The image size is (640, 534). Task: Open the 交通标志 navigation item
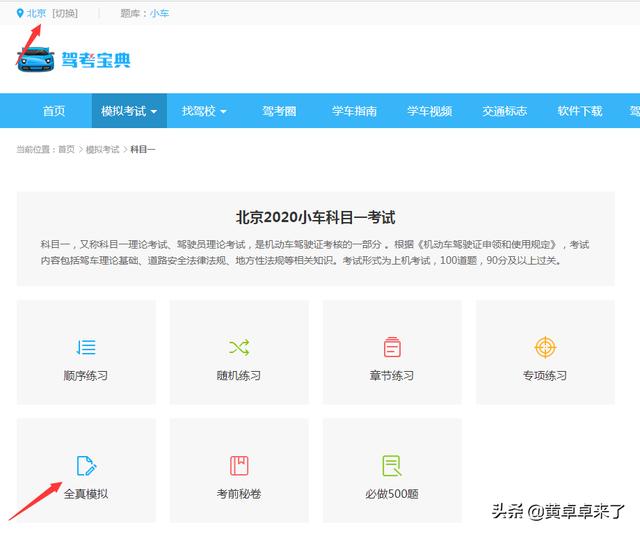[x=504, y=111]
